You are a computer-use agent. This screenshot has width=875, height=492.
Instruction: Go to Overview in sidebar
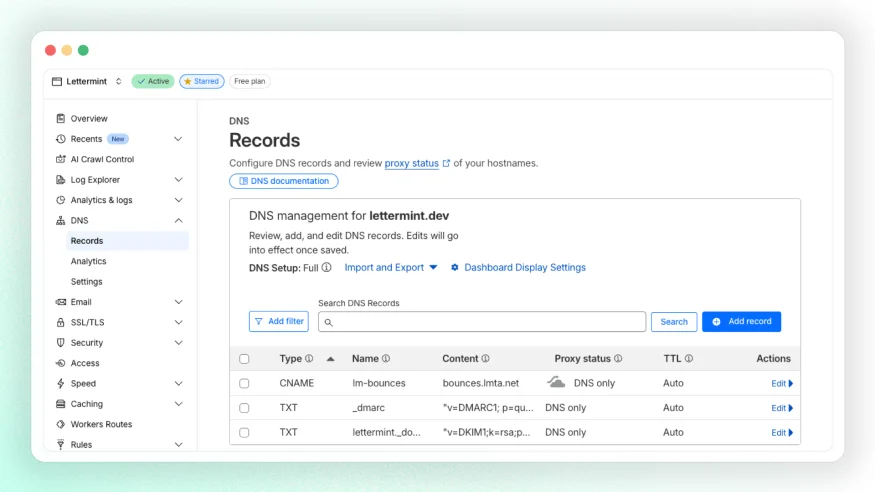click(89, 118)
